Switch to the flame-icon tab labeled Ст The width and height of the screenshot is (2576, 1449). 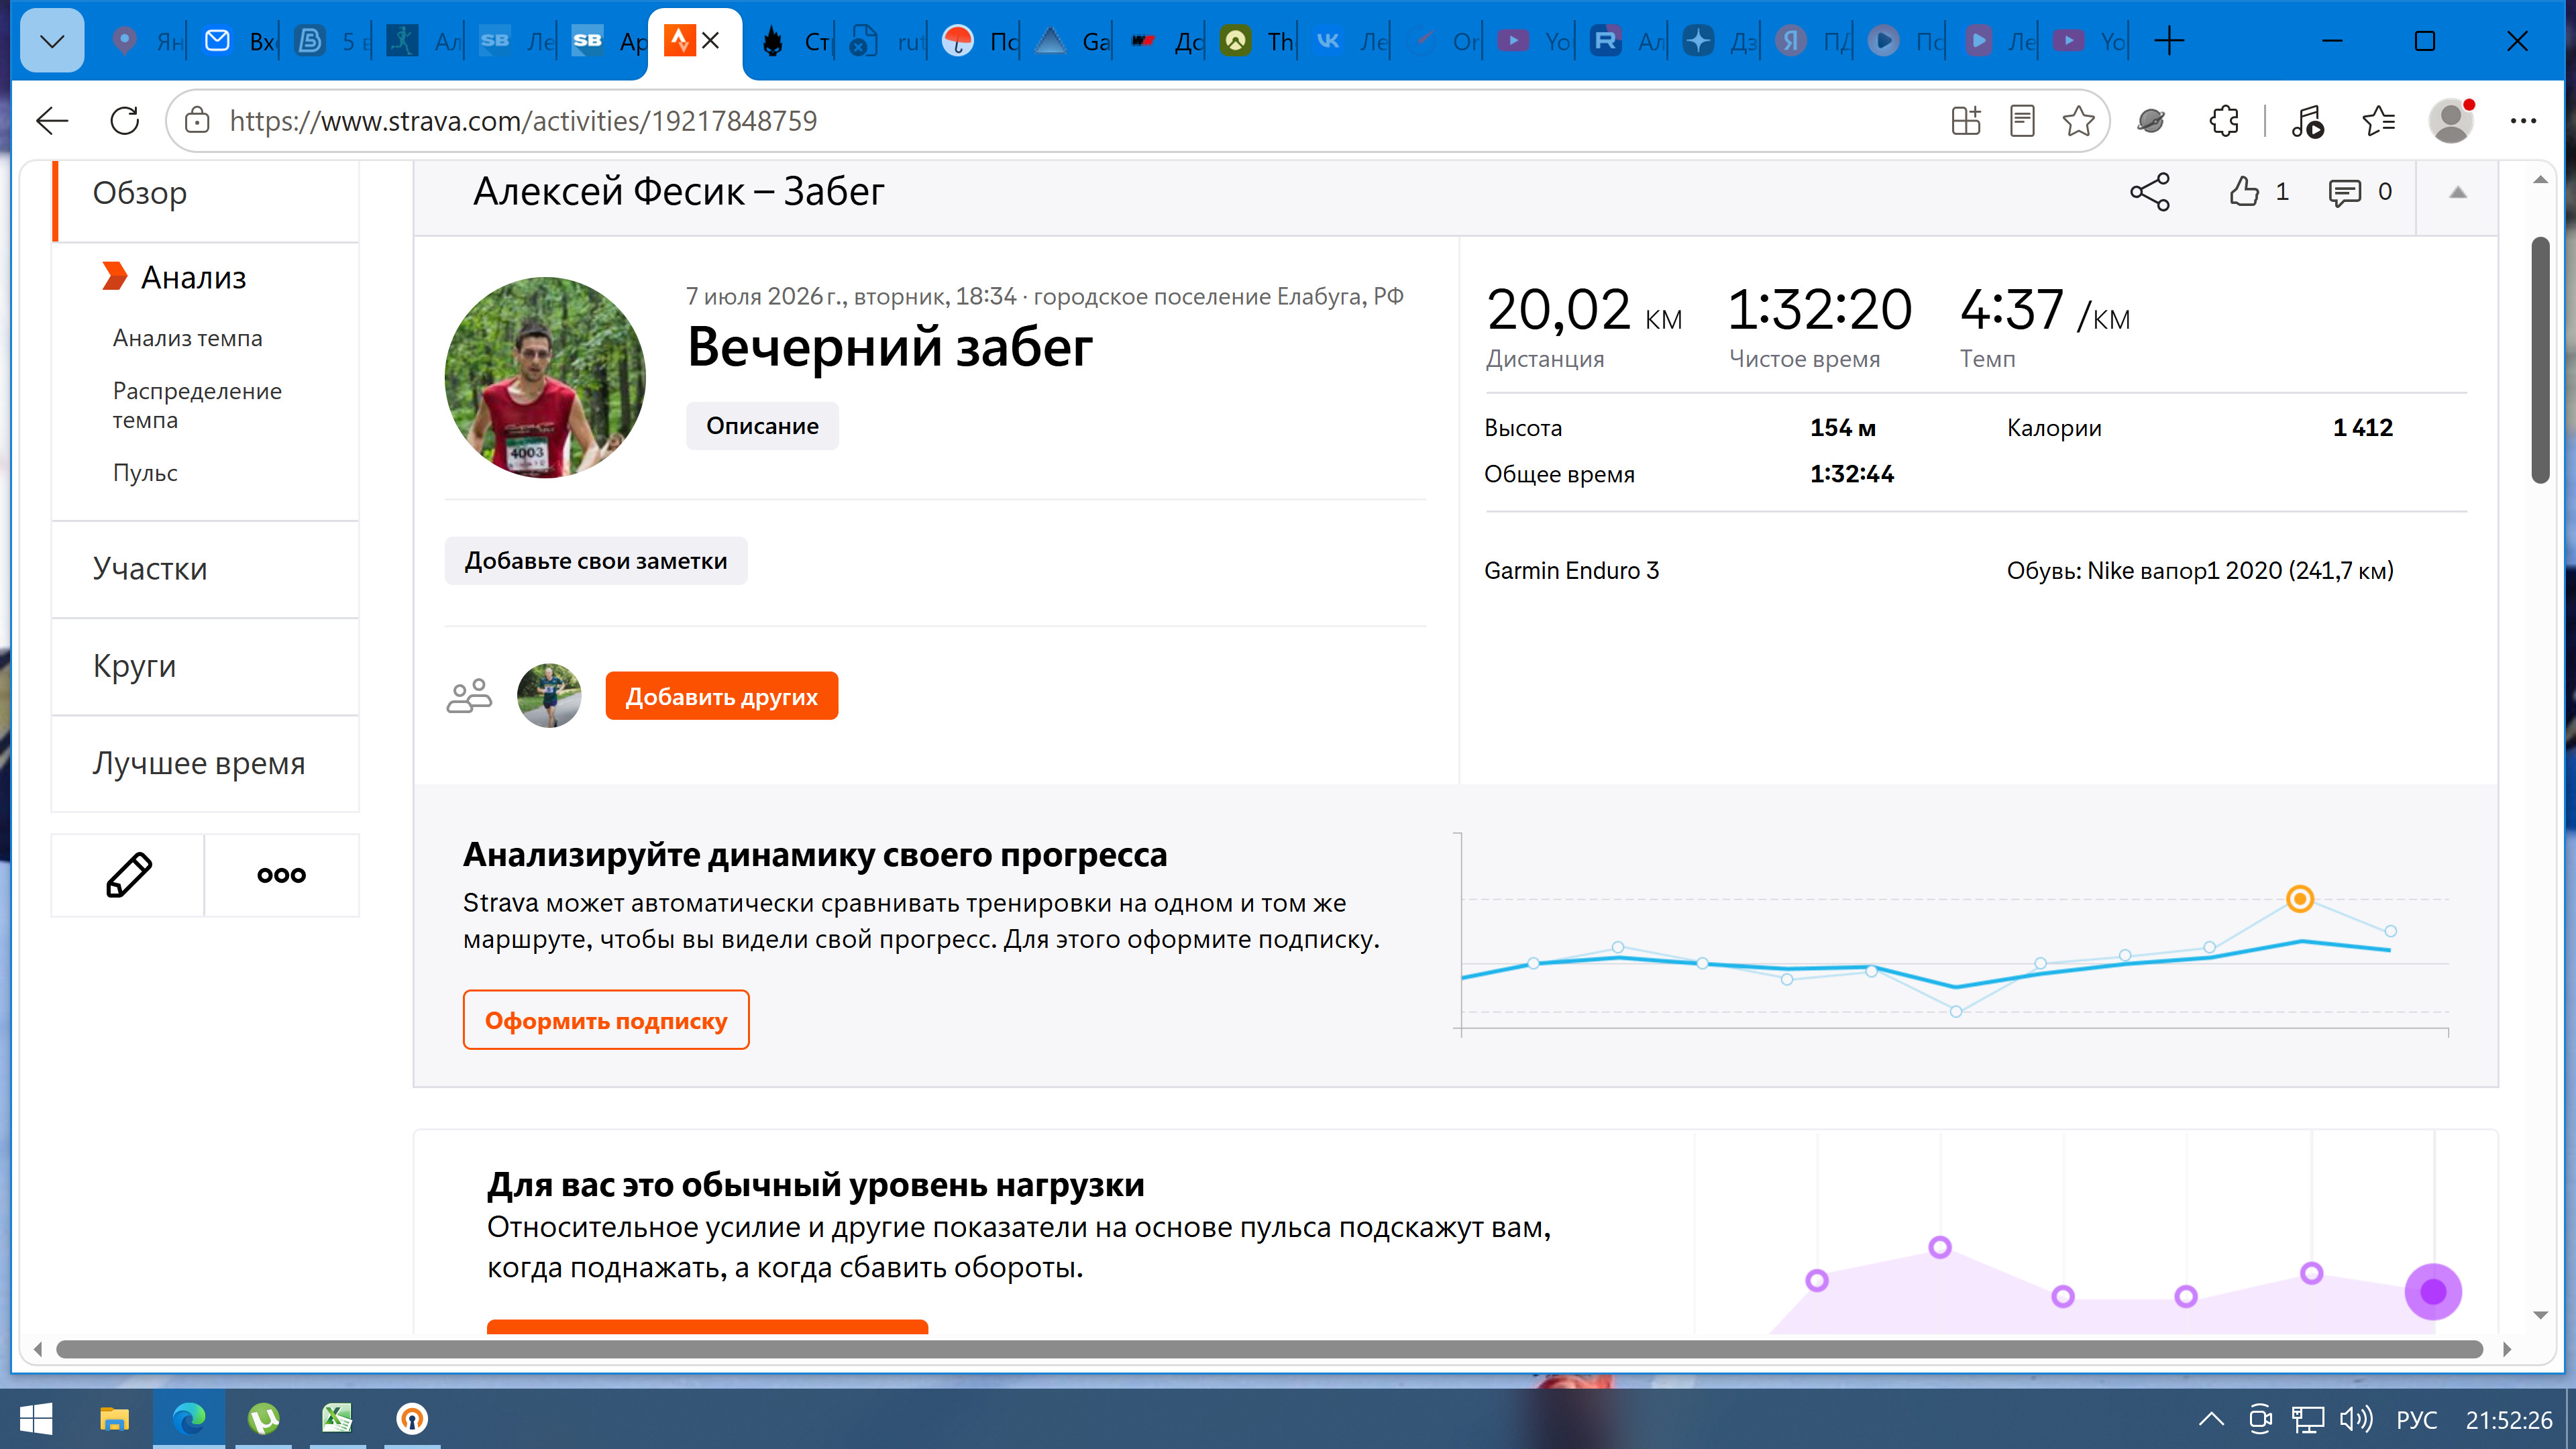click(795, 41)
